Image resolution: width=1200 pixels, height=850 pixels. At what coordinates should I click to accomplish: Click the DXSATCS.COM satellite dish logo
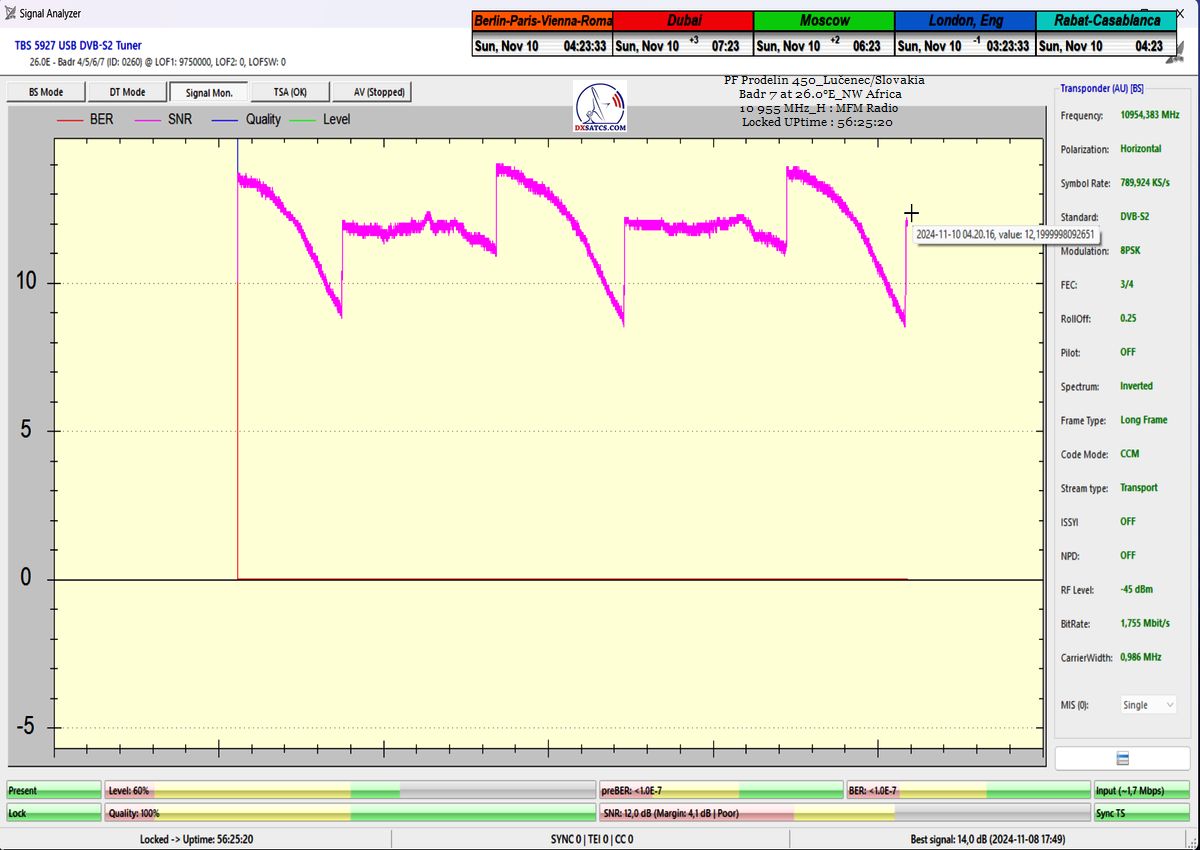point(600,107)
